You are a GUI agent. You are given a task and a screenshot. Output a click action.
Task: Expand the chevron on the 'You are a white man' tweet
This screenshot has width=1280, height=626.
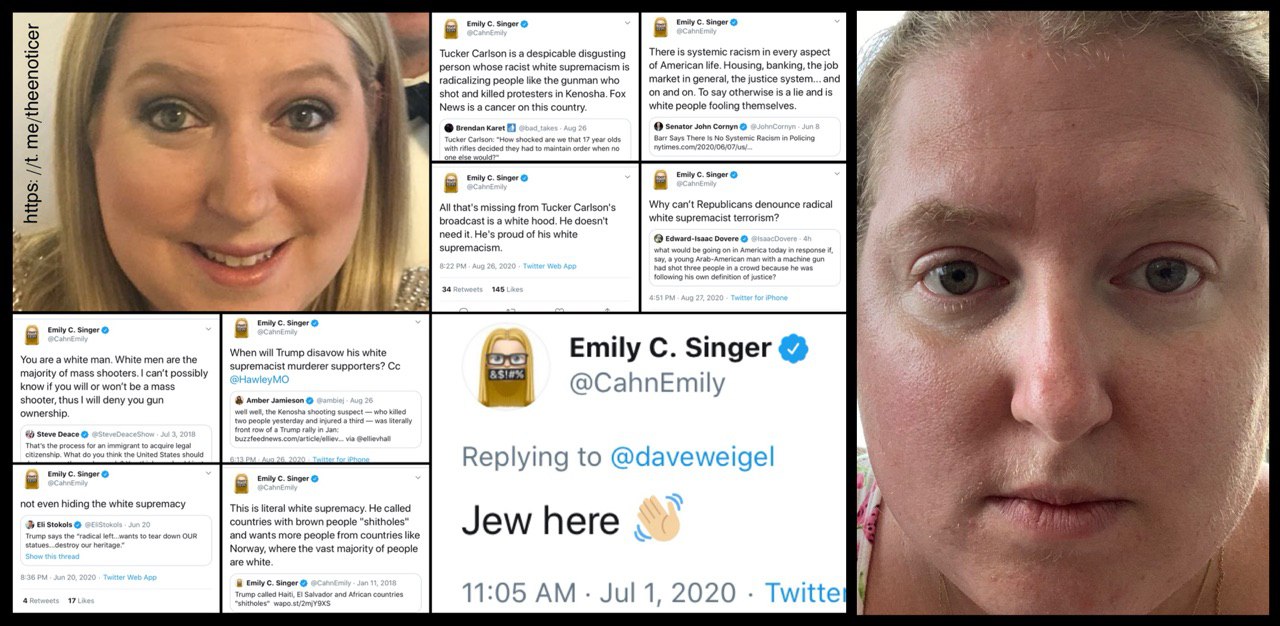point(208,329)
